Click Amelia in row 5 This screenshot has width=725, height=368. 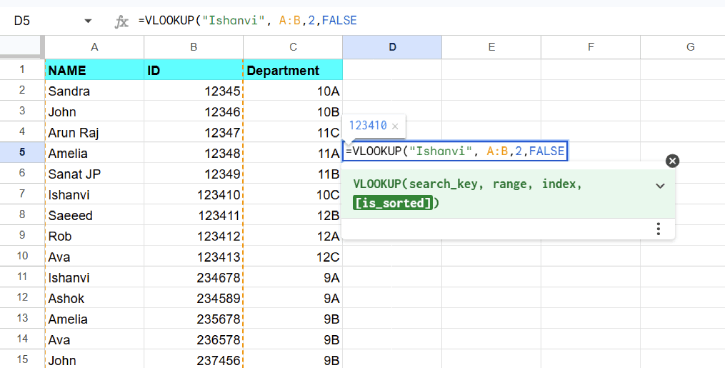[x=94, y=153]
